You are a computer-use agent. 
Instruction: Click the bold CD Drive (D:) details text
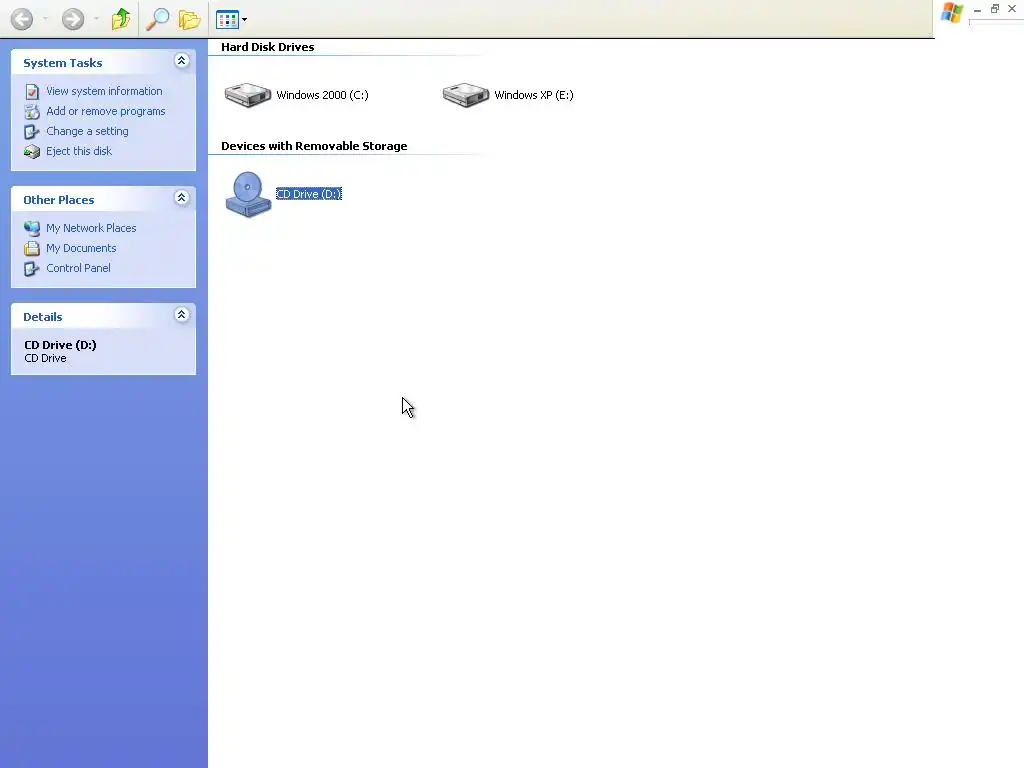[x=60, y=345]
